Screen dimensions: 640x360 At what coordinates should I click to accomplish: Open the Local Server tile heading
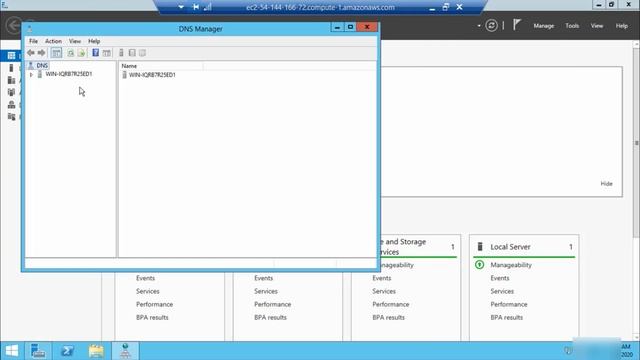pyautogui.click(x=510, y=247)
